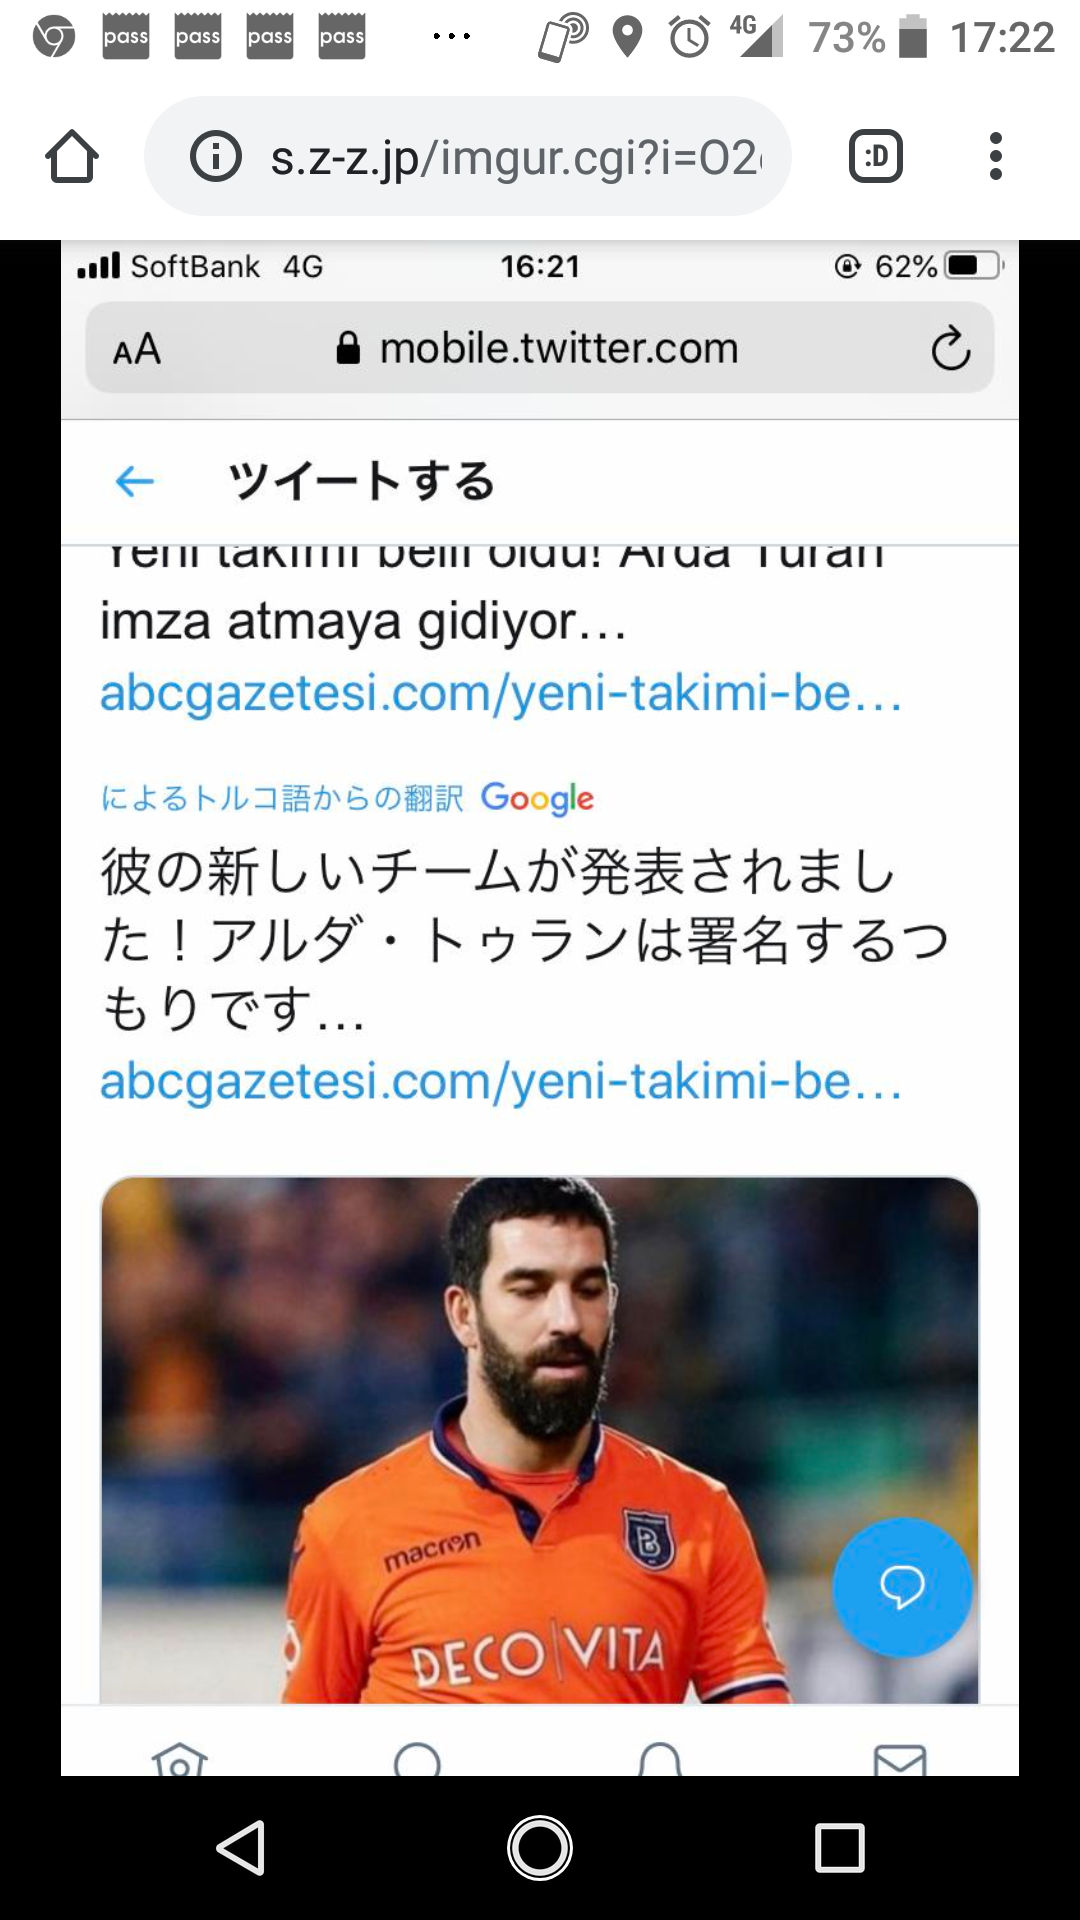
Task: Tap the Twitter notifications bell tab
Action: pos(660,1759)
